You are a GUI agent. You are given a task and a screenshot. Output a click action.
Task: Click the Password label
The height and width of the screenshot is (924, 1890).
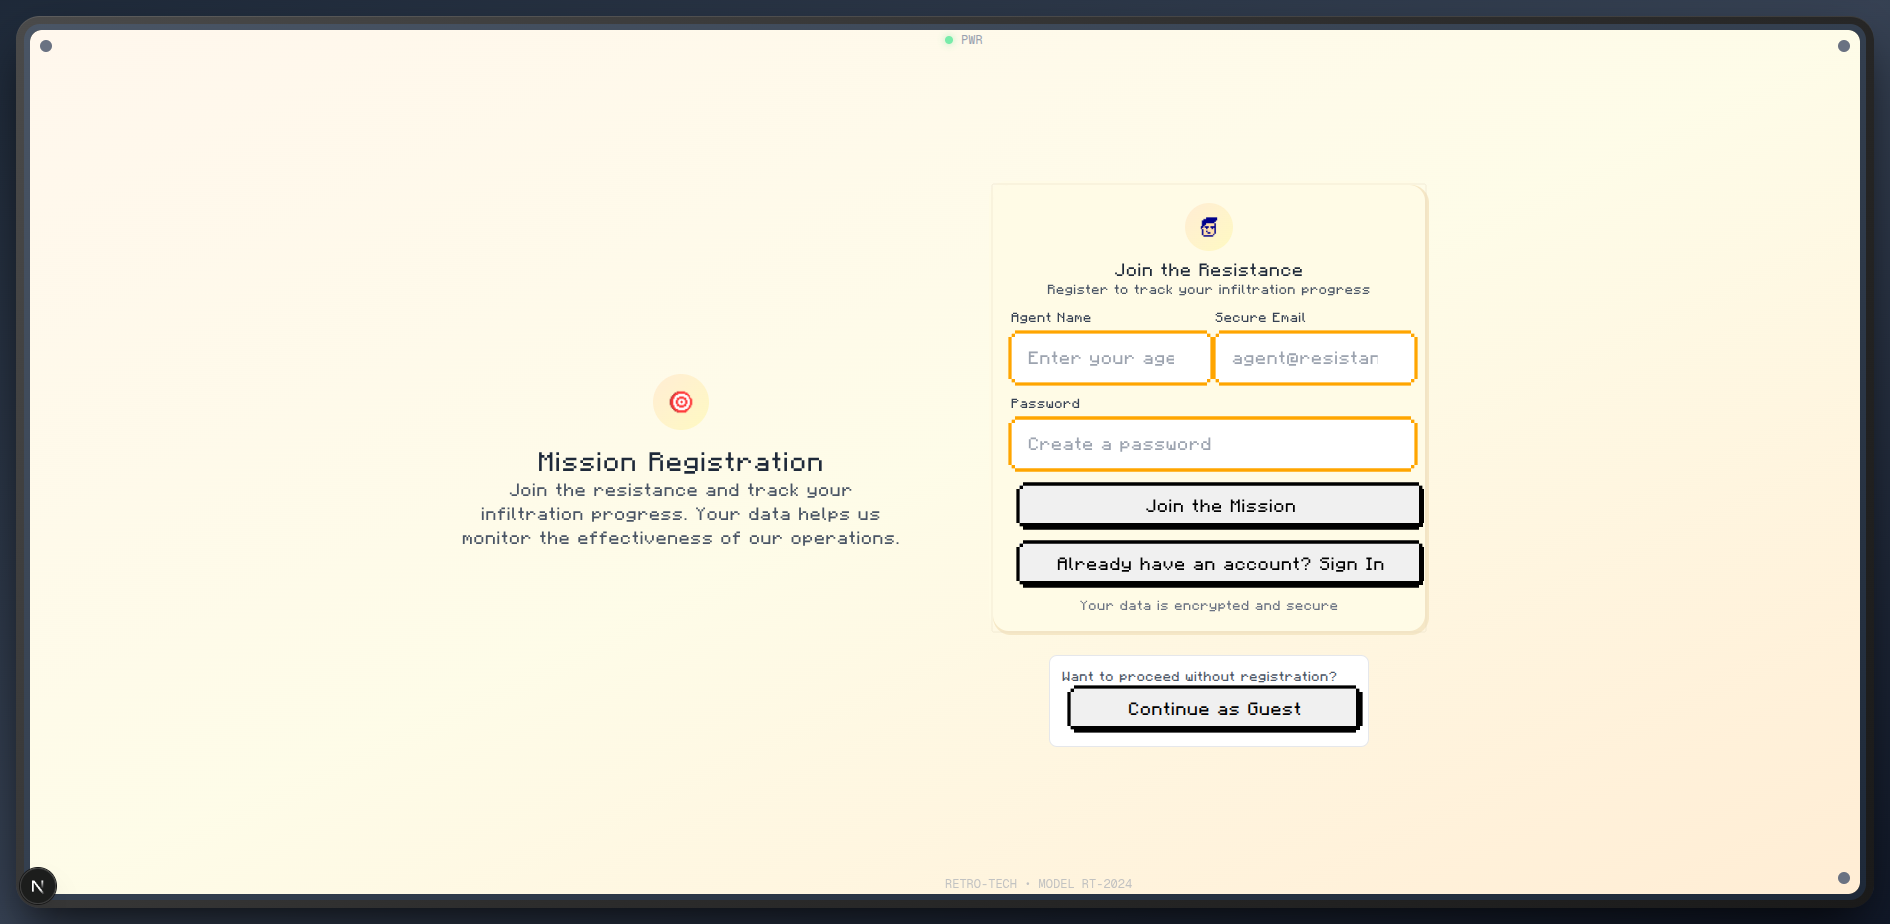1045,404
